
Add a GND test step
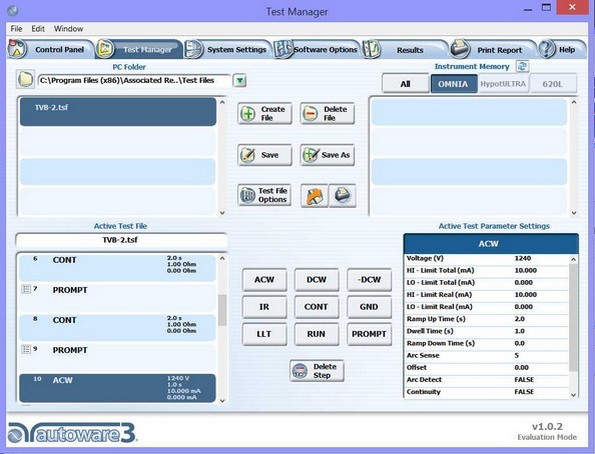pos(369,307)
